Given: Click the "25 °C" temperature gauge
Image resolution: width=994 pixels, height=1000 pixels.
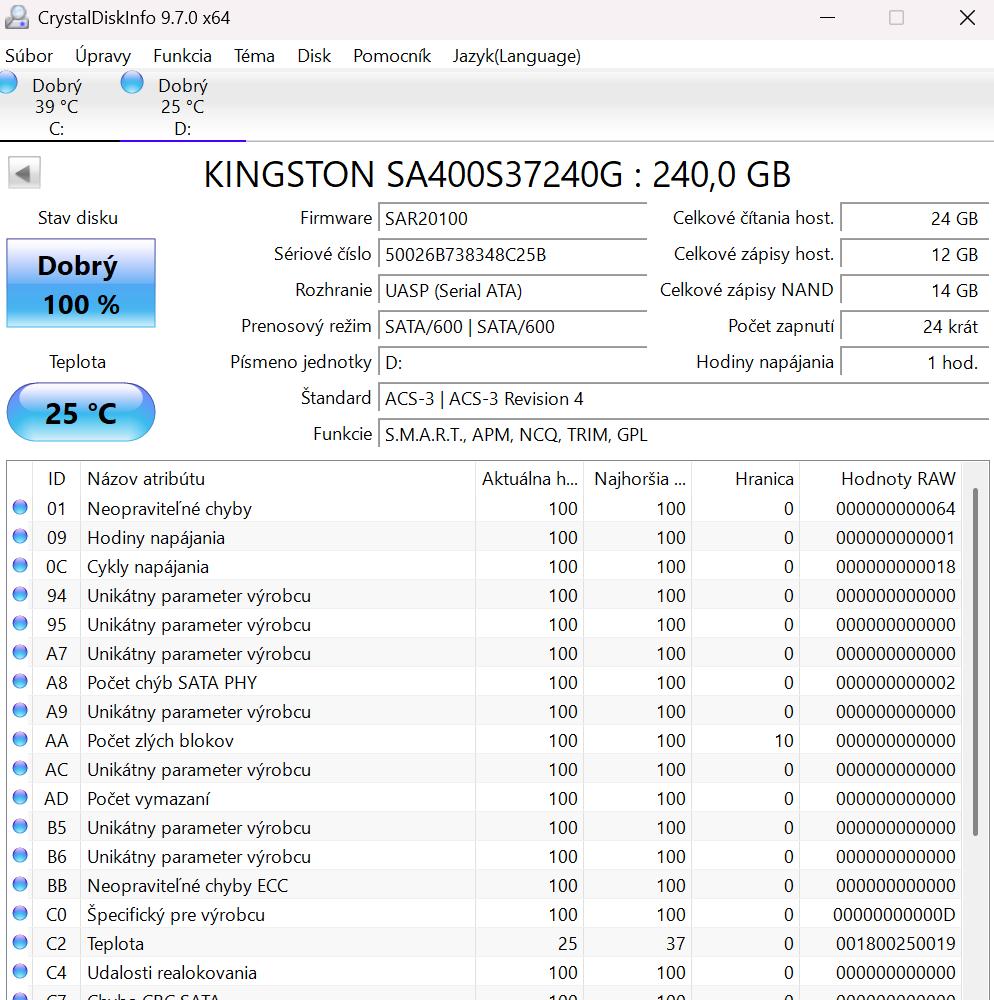Looking at the screenshot, I should click(80, 412).
